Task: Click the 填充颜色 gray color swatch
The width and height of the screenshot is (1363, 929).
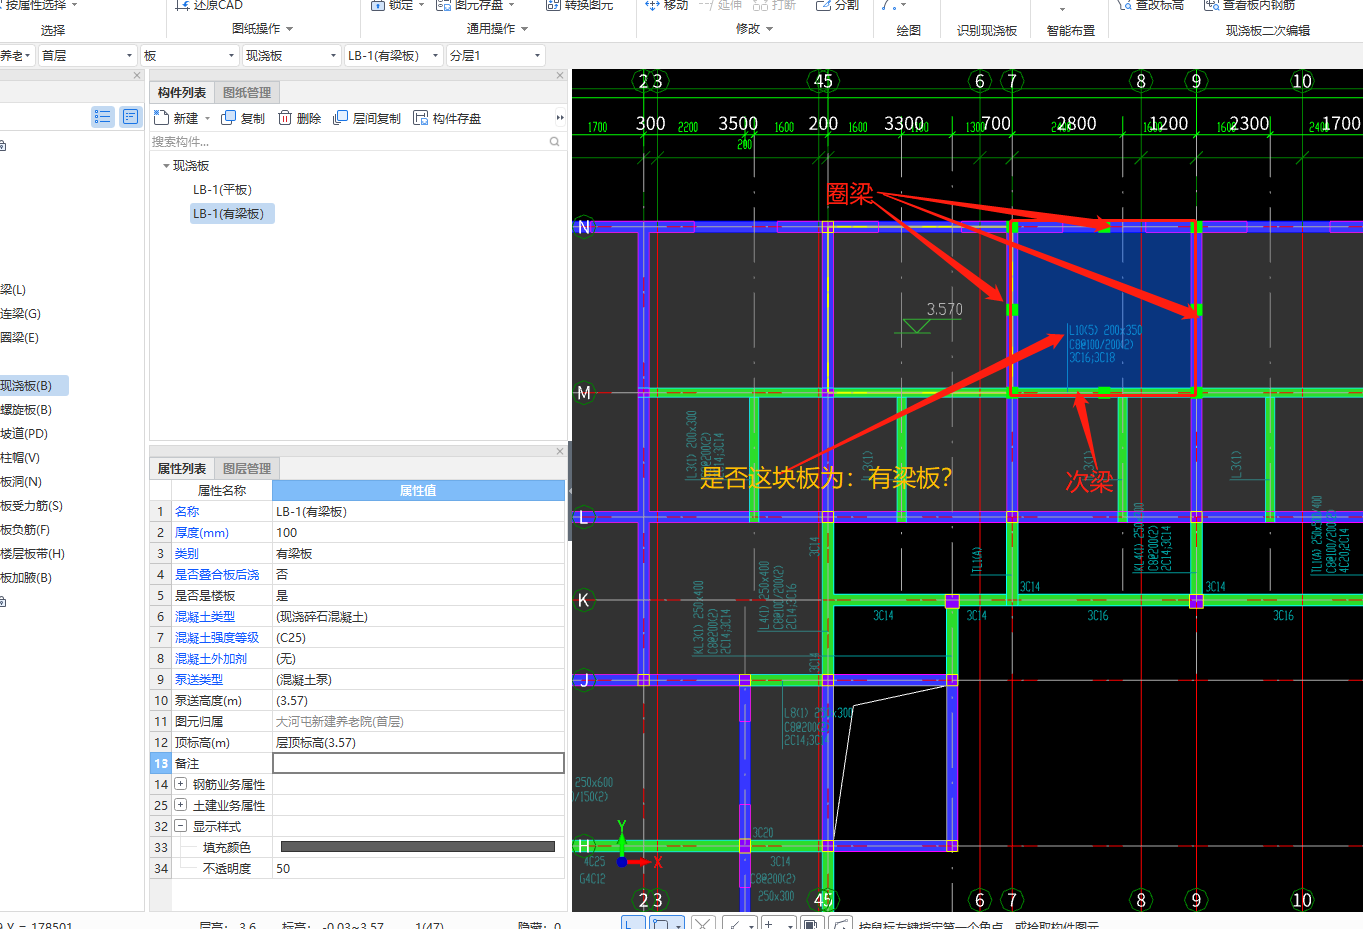Action: click(418, 847)
